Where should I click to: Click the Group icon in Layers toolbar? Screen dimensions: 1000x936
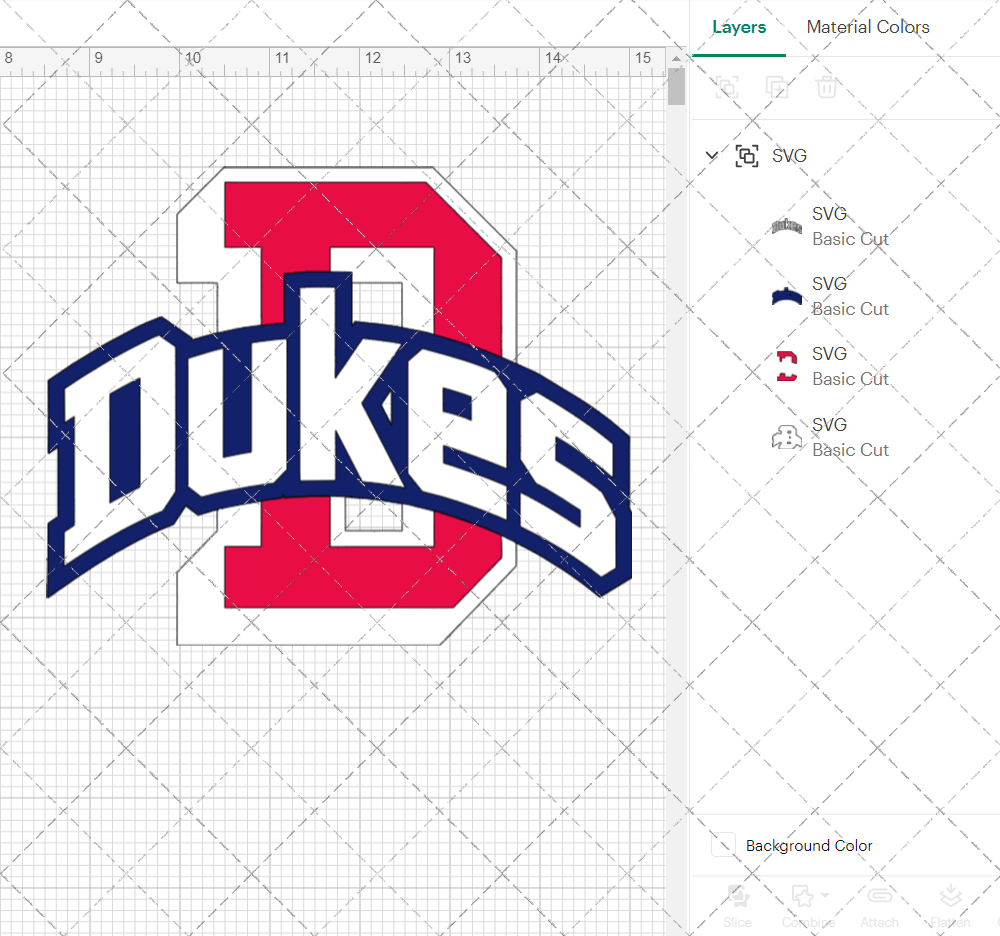pos(726,87)
